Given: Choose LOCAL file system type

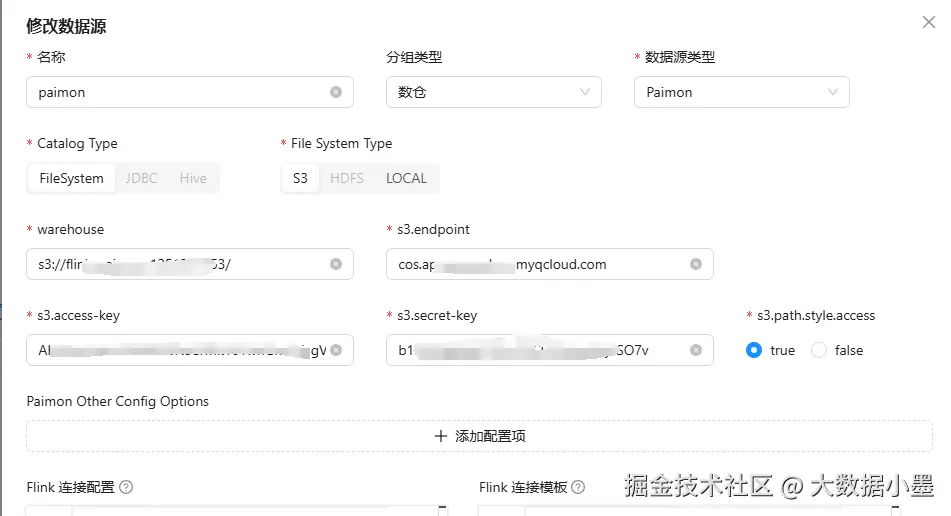Looking at the screenshot, I should [x=406, y=178].
